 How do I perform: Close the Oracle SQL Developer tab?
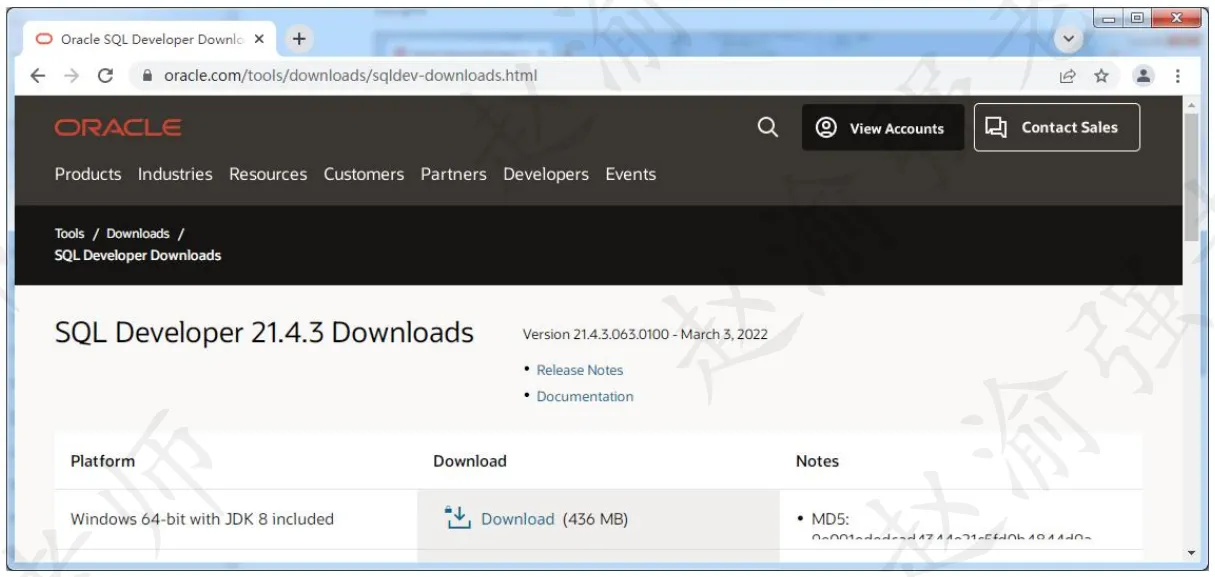click(x=259, y=40)
